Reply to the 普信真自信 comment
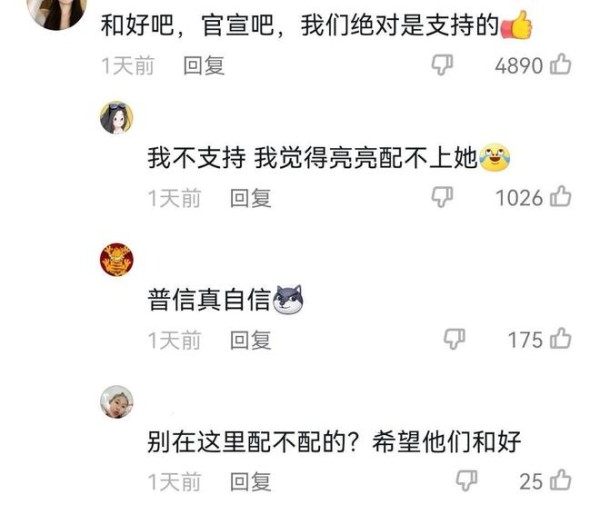The image size is (600, 524). click(x=251, y=340)
